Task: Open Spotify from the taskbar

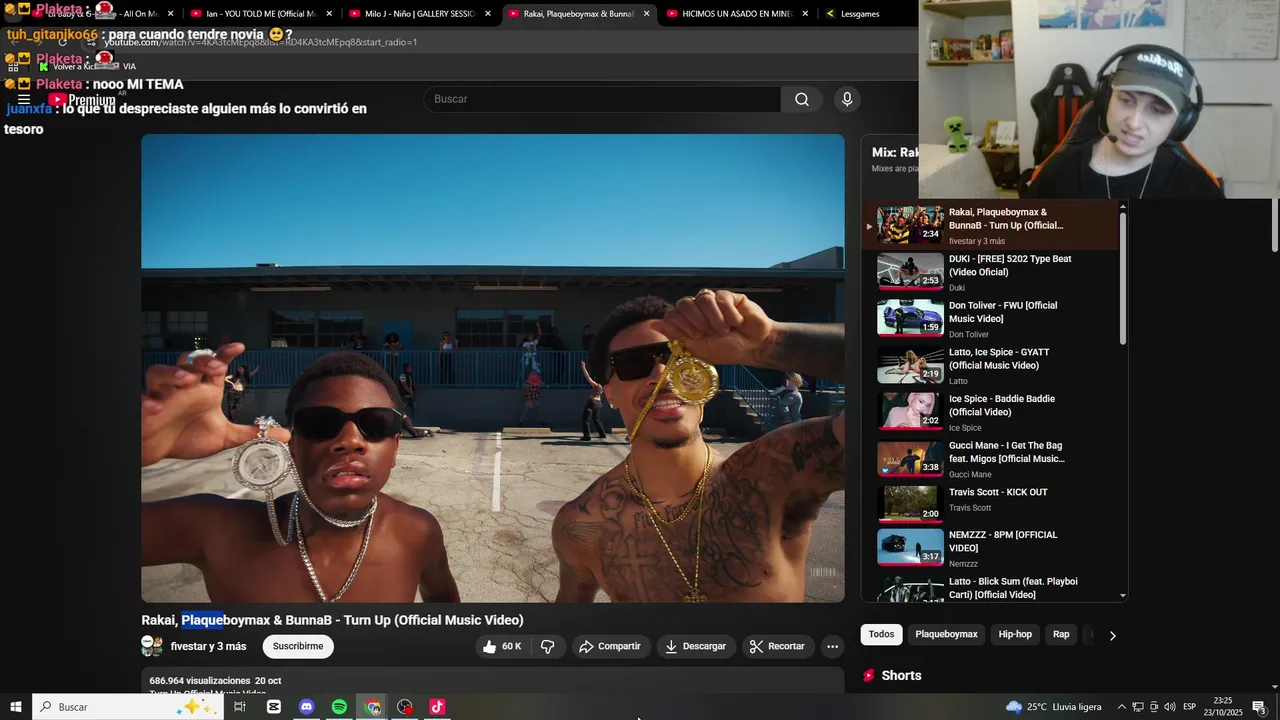Action: [339, 707]
